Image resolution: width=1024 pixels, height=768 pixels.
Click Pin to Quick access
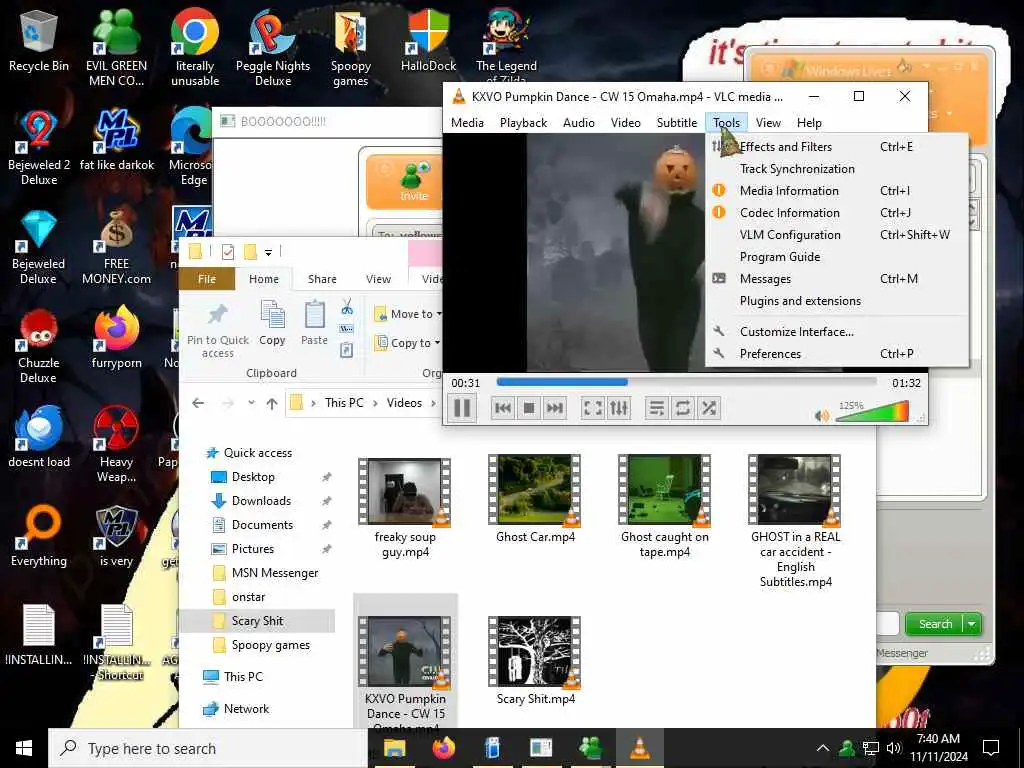tap(217, 330)
